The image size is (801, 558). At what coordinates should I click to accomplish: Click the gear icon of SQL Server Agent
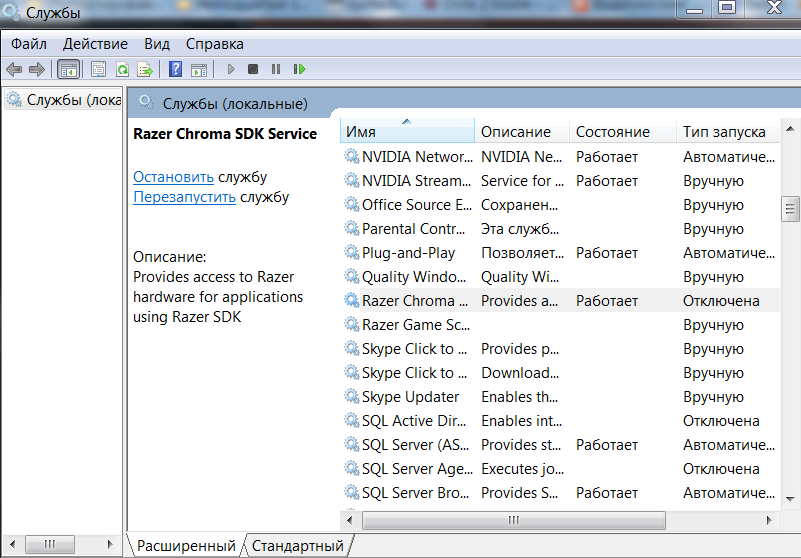click(x=351, y=468)
